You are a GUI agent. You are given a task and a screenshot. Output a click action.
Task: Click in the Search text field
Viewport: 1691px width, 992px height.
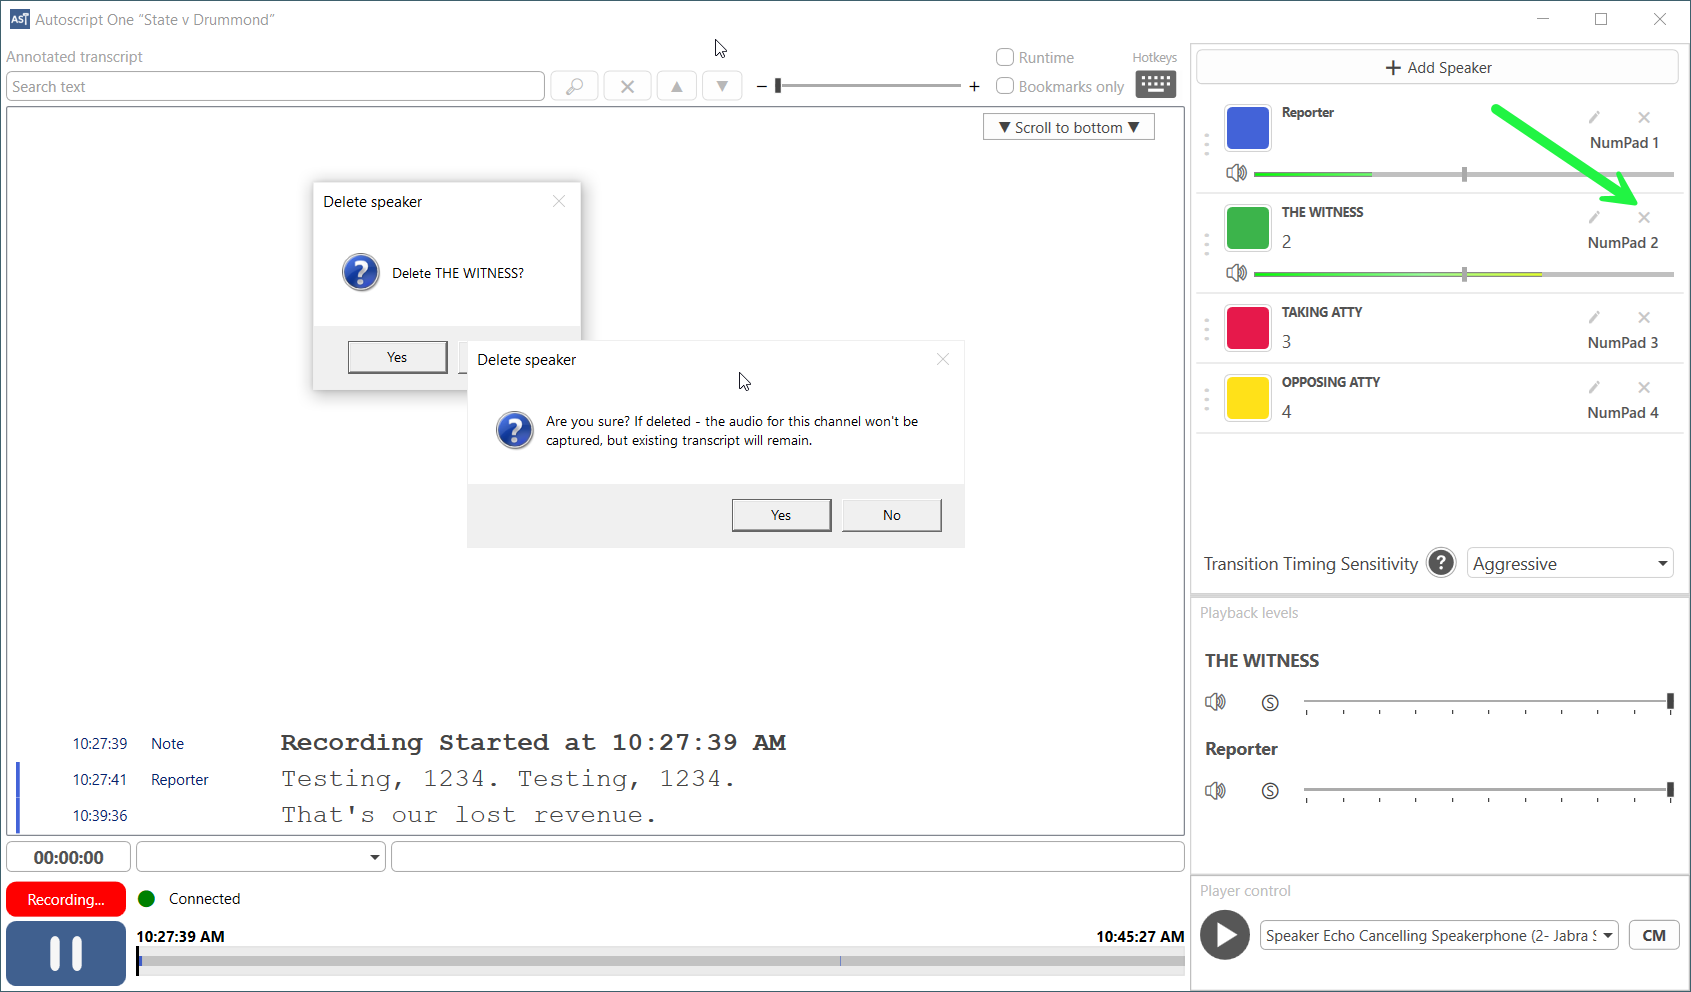(275, 87)
